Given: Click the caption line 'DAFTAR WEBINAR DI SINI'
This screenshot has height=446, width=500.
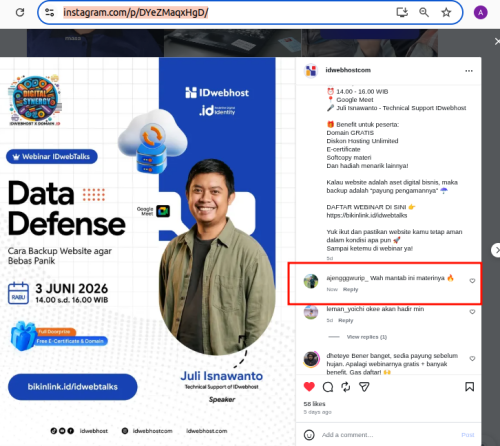Looking at the screenshot, I should click(371, 207).
